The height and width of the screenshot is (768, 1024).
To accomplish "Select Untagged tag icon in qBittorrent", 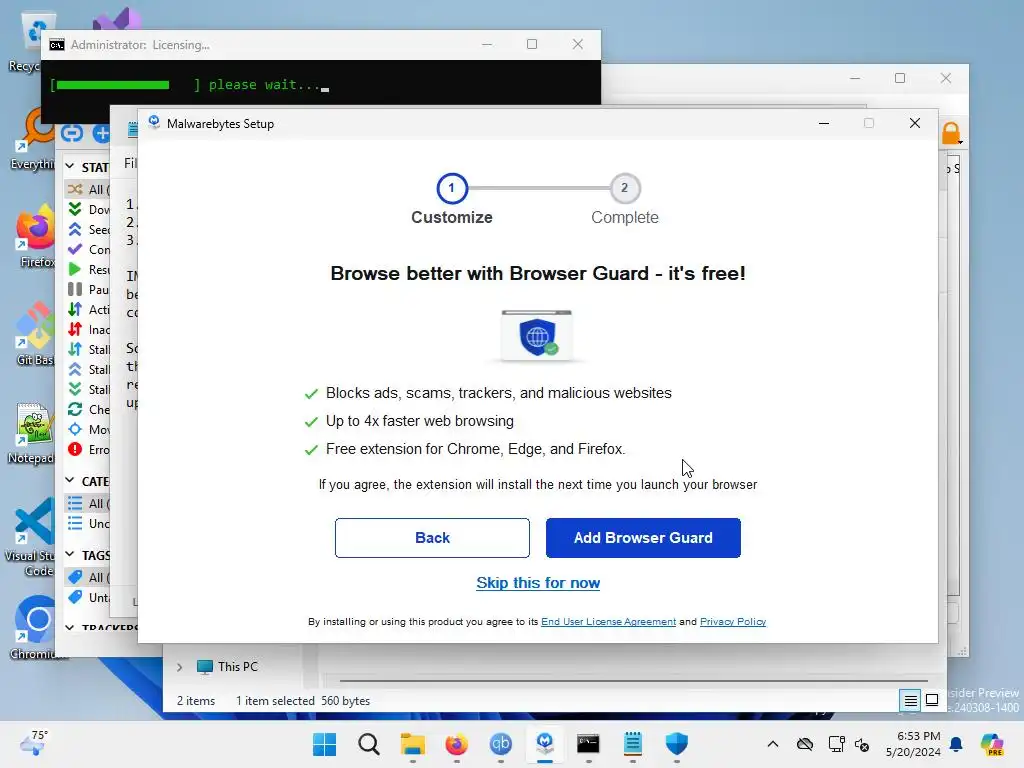I will (x=75, y=597).
